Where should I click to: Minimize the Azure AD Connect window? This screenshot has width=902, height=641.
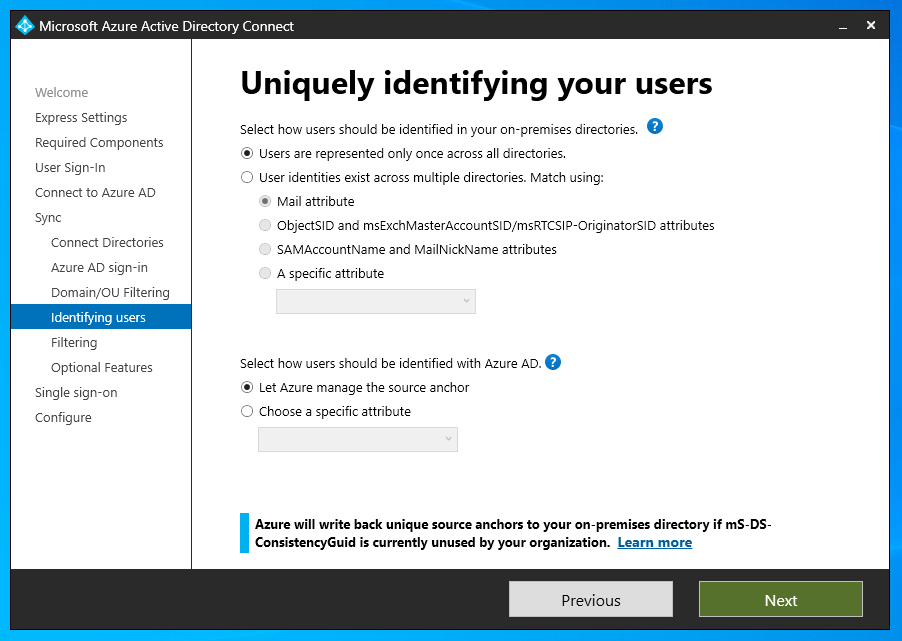[843, 26]
